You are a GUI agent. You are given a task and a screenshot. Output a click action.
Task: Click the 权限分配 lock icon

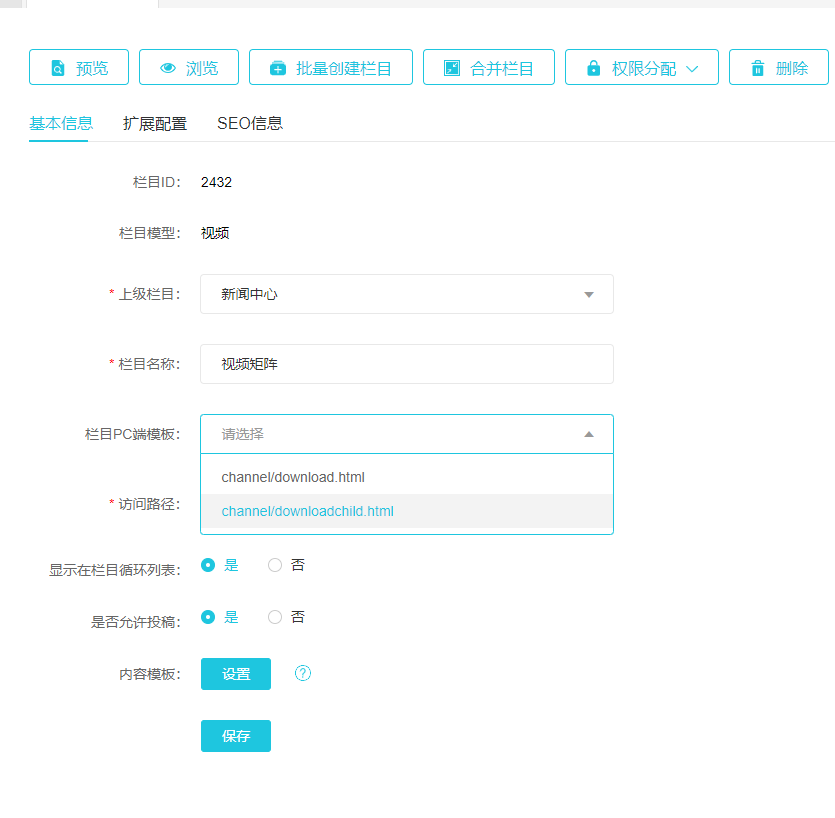click(594, 68)
